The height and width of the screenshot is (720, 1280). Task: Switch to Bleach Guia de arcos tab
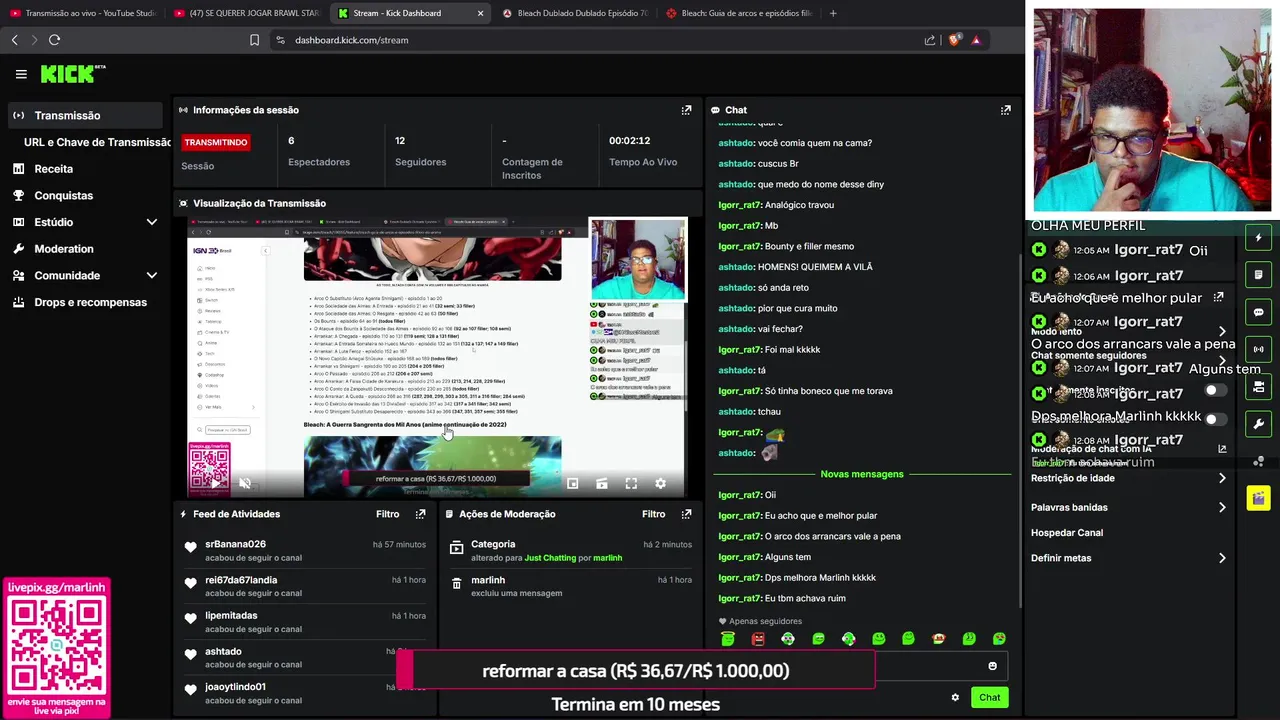738,13
